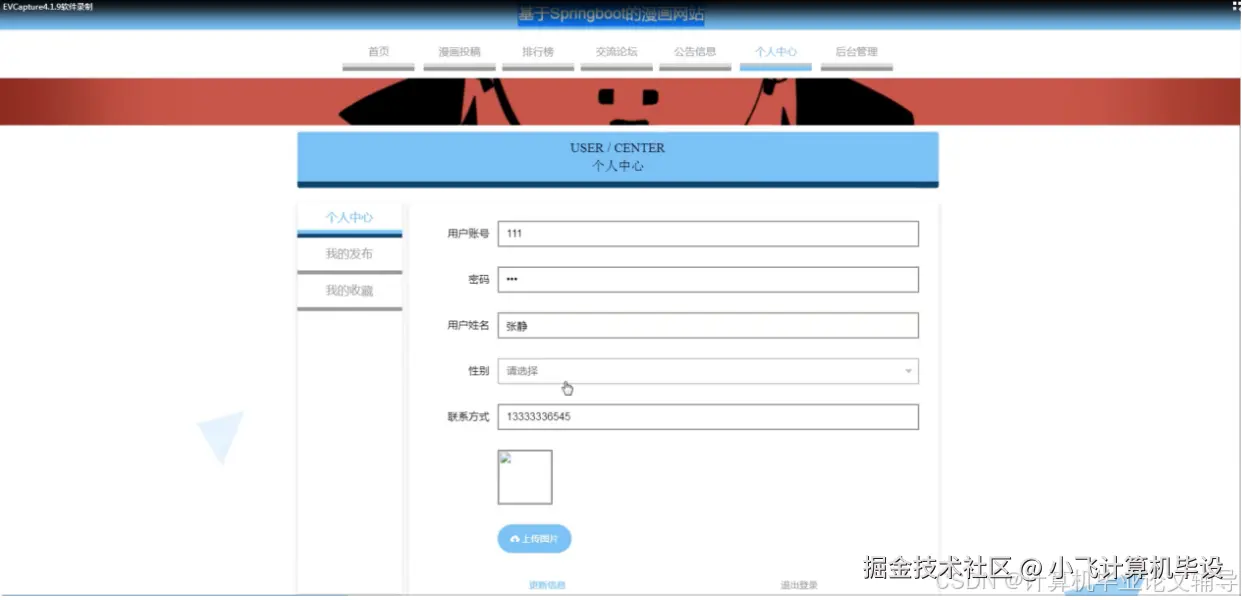
Task: Go to the 漫画投稿 tab
Action: tap(459, 53)
